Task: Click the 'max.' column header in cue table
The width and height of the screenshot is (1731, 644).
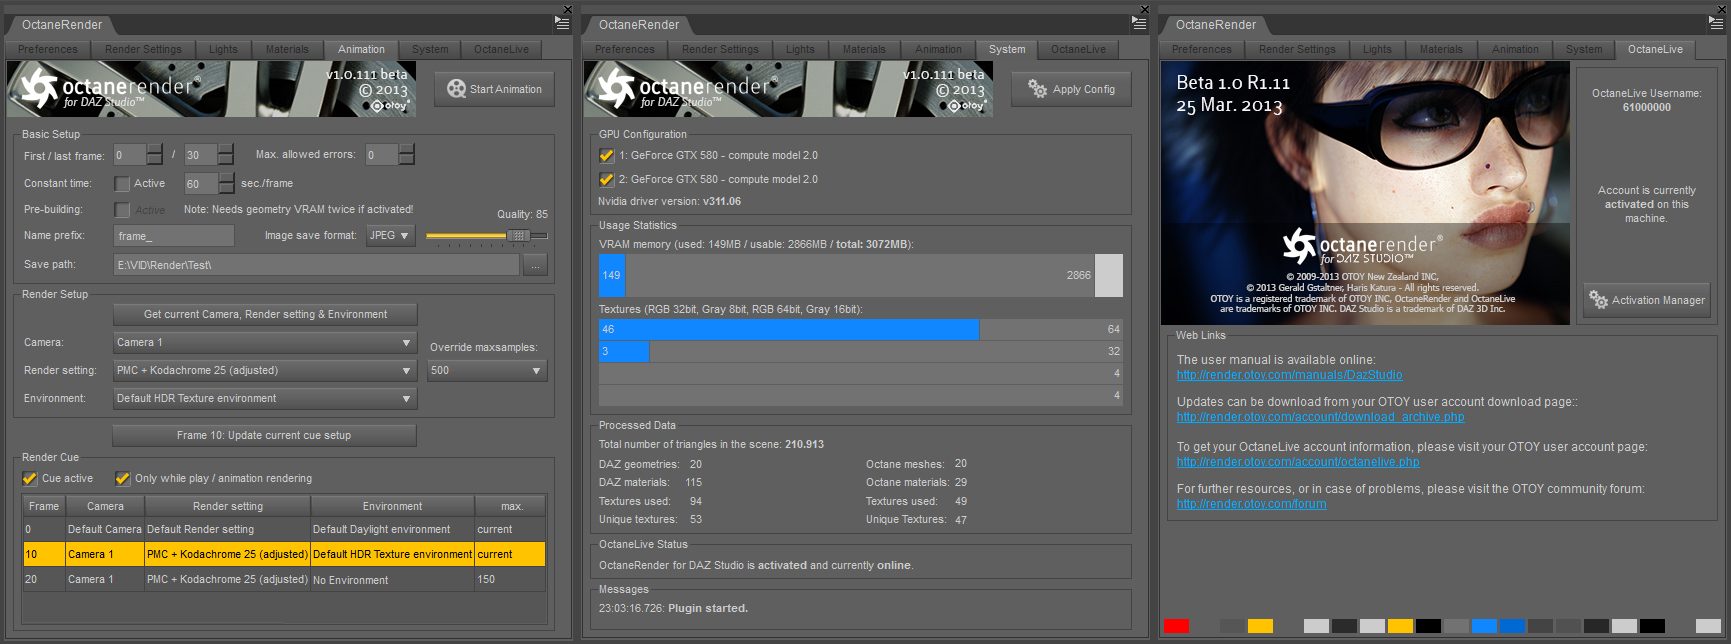Action: tap(511, 506)
